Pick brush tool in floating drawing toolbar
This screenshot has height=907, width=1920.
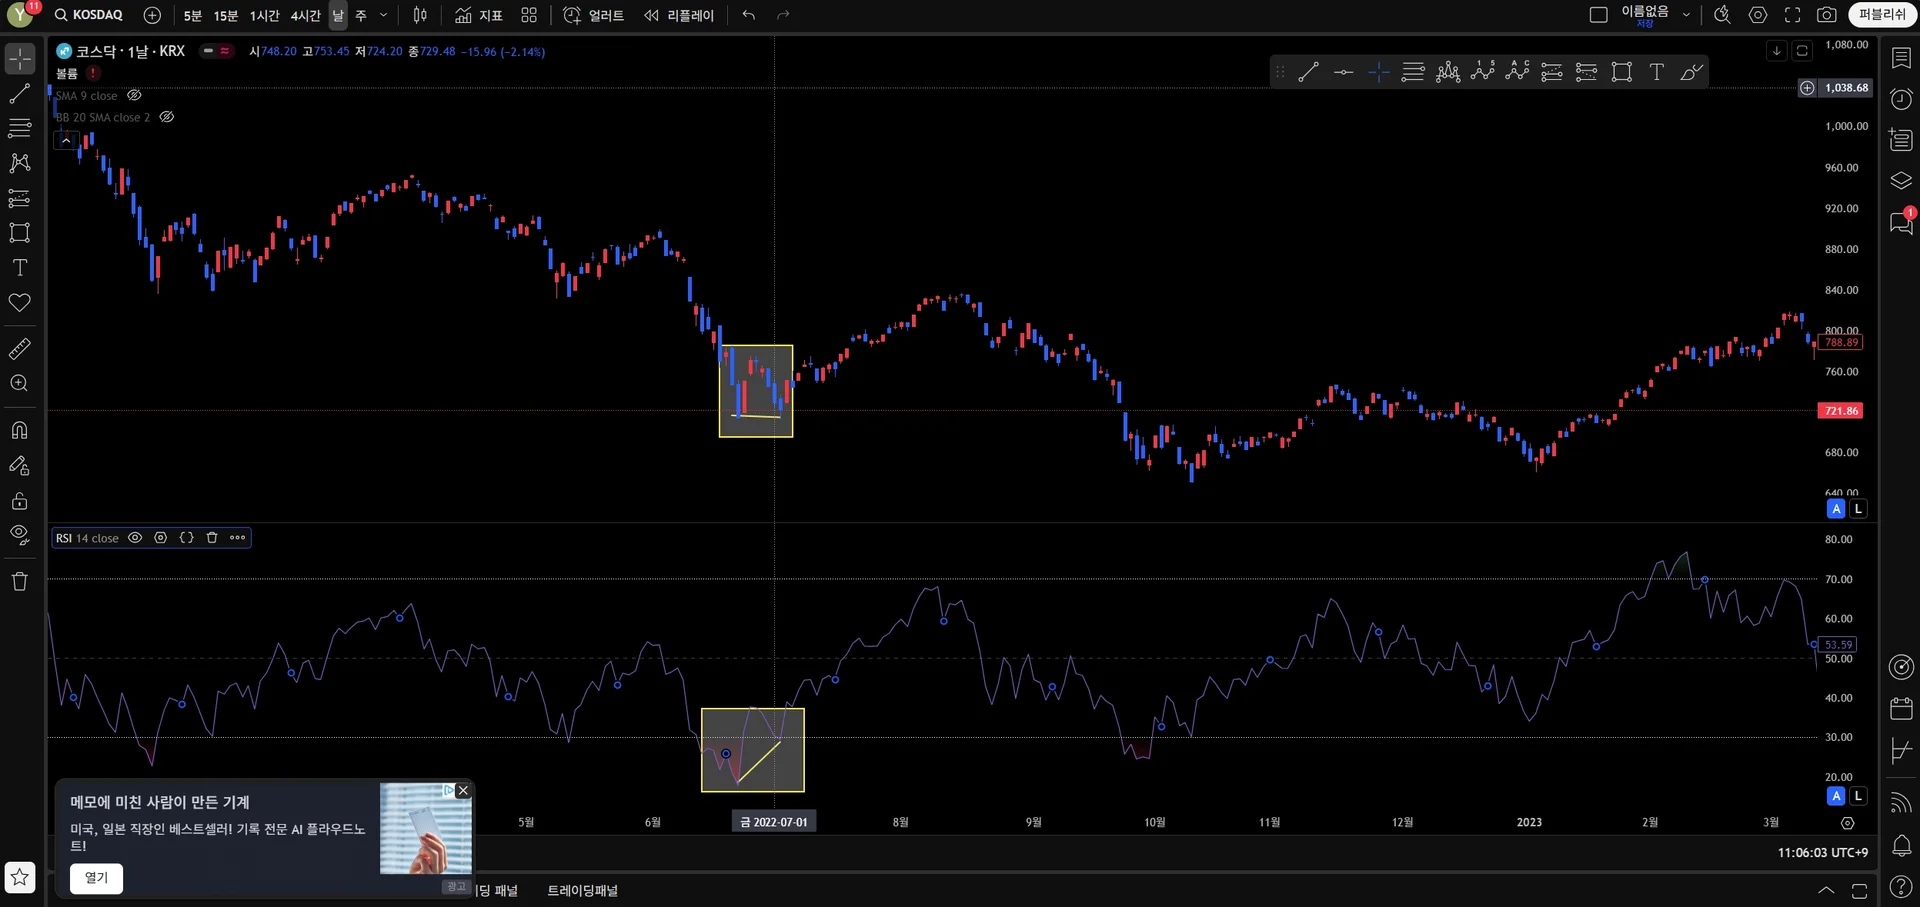(1691, 72)
